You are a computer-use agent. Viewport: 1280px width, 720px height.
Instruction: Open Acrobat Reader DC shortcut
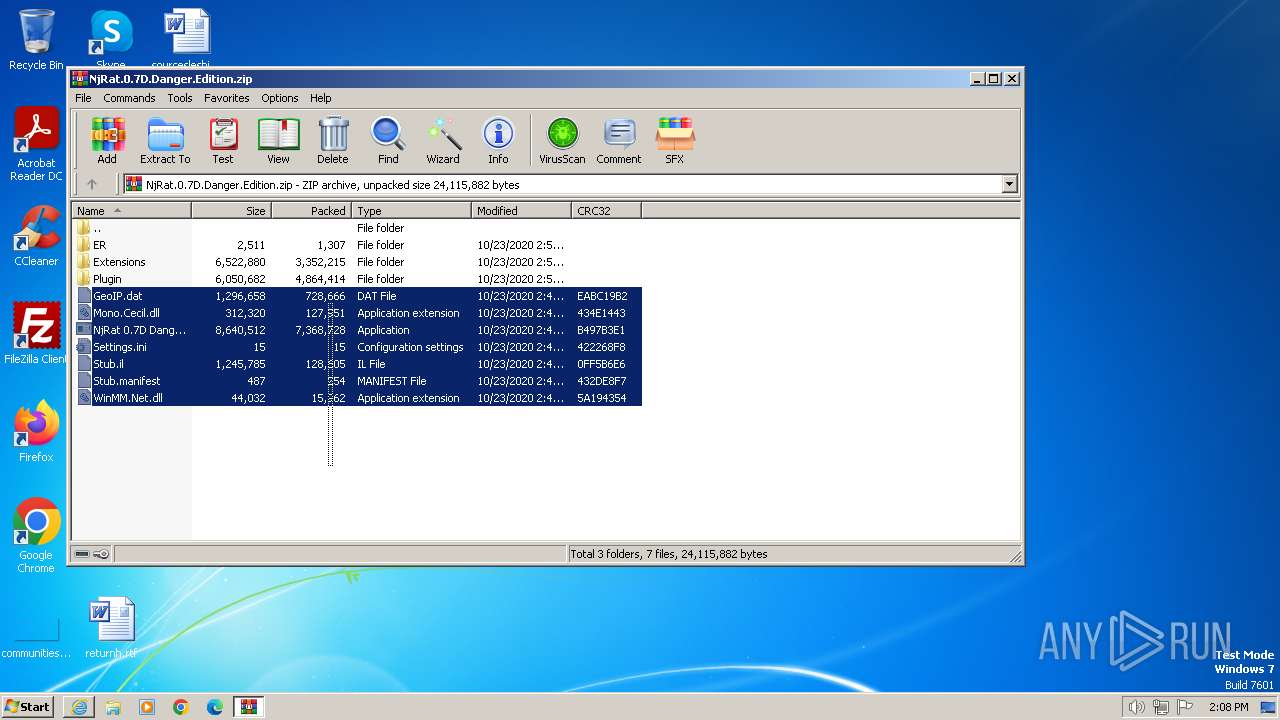coord(36,145)
